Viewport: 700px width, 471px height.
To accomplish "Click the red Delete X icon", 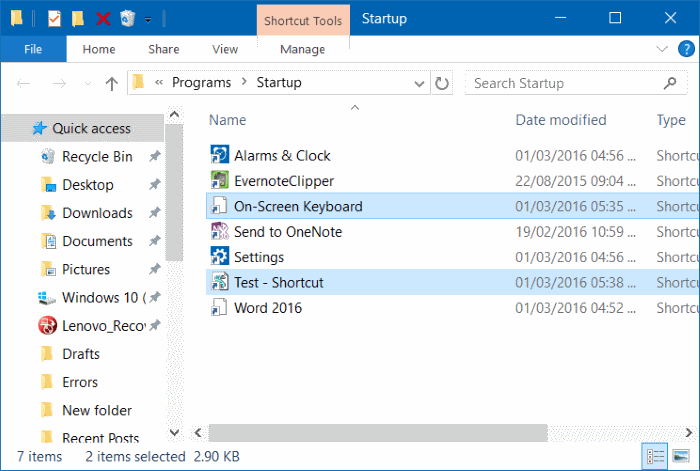I will tap(103, 19).
